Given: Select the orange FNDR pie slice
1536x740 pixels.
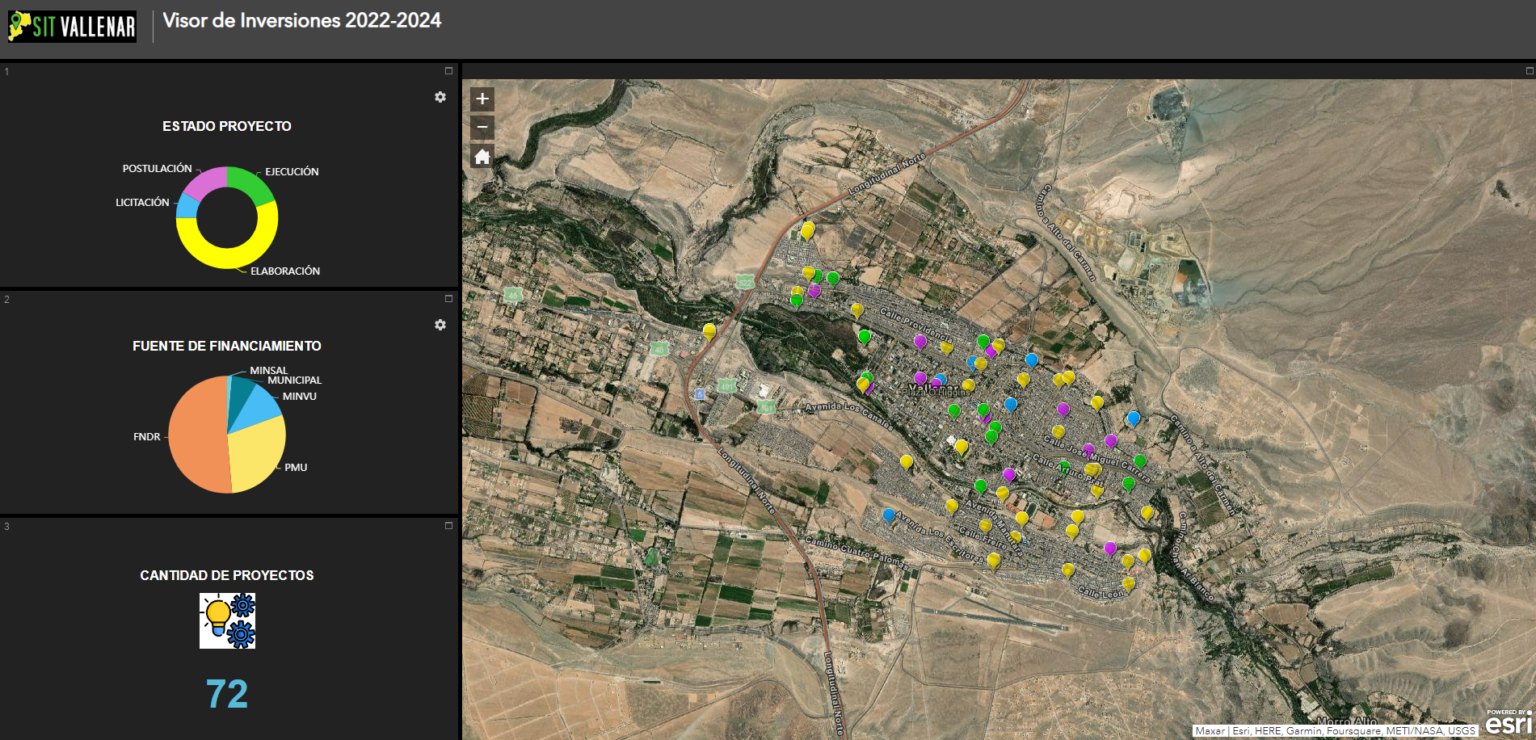Looking at the screenshot, I should pos(195,436).
